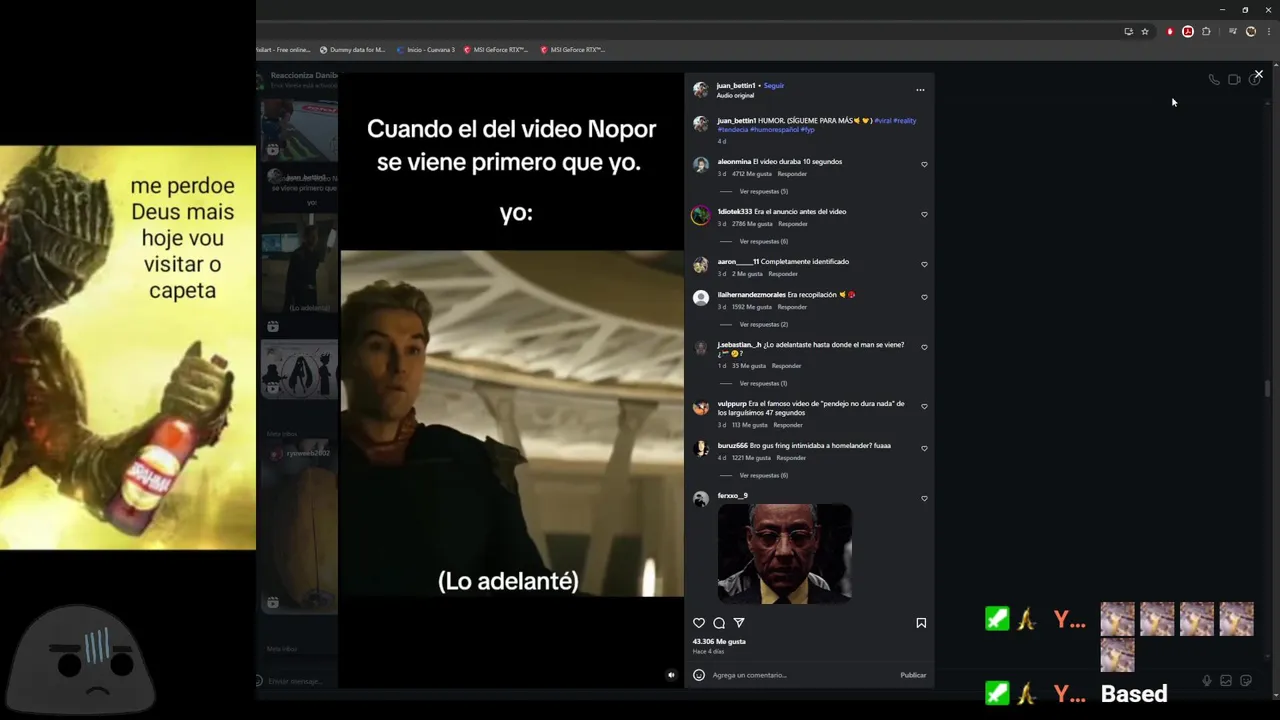Open first 'MSI GeForce RTX' bookmark
Screen dimensions: 1280x720
(x=496, y=50)
